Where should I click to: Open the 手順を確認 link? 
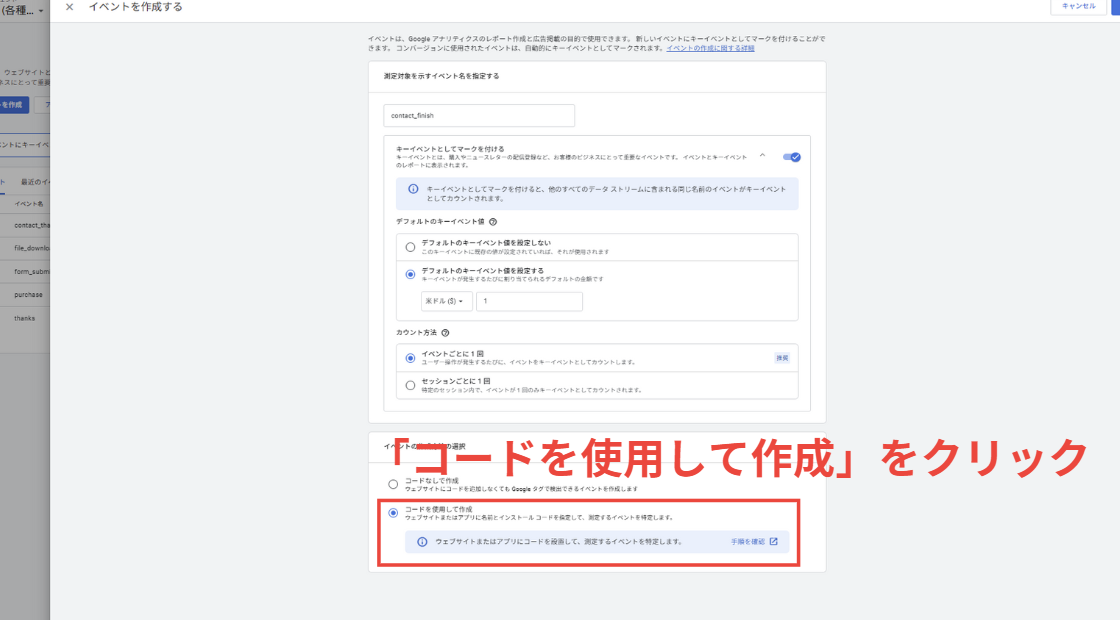(747, 542)
